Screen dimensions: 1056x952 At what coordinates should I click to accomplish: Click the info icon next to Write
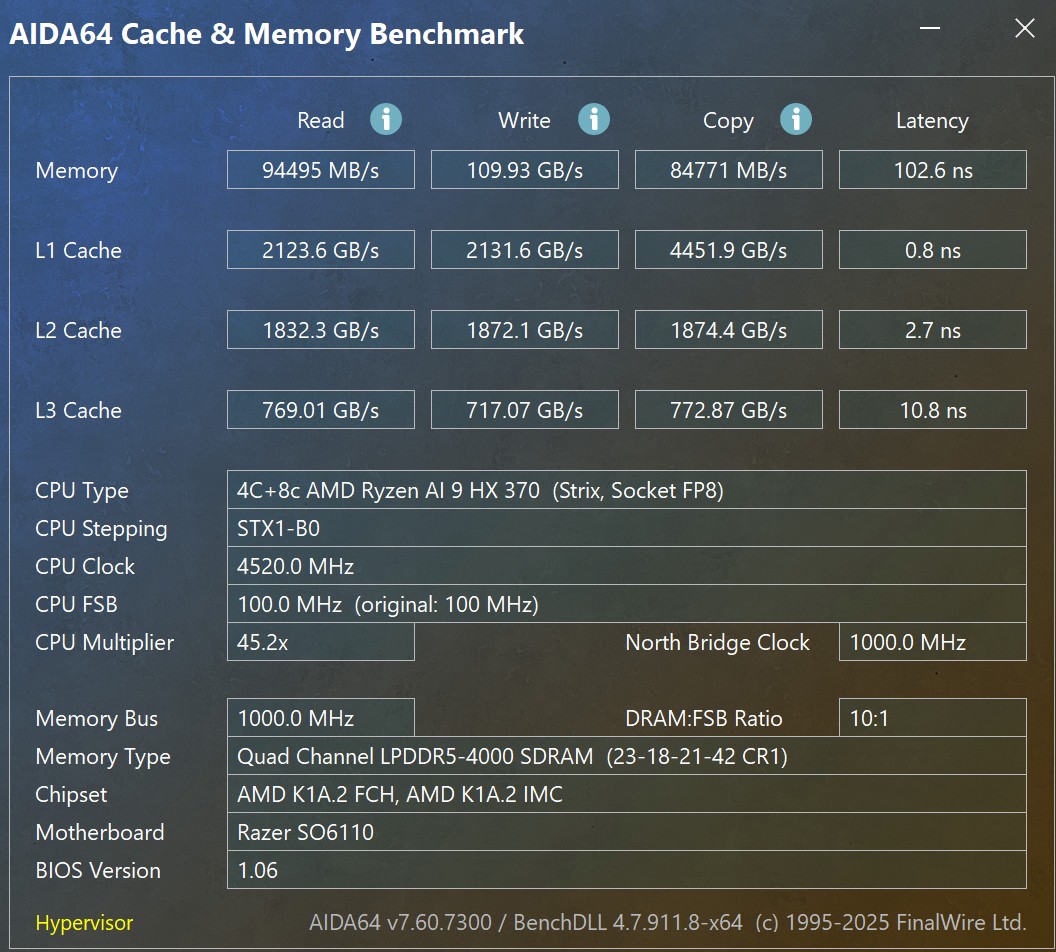pos(594,119)
